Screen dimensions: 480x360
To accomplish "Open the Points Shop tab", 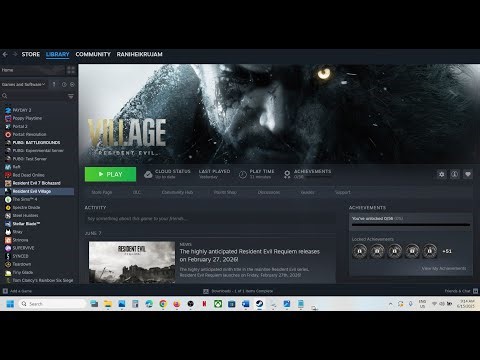I will click(225, 192).
